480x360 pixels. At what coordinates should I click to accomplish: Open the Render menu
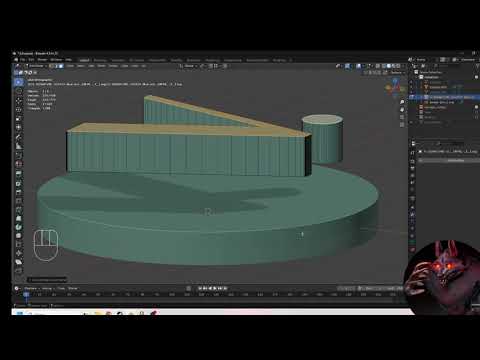(42, 60)
